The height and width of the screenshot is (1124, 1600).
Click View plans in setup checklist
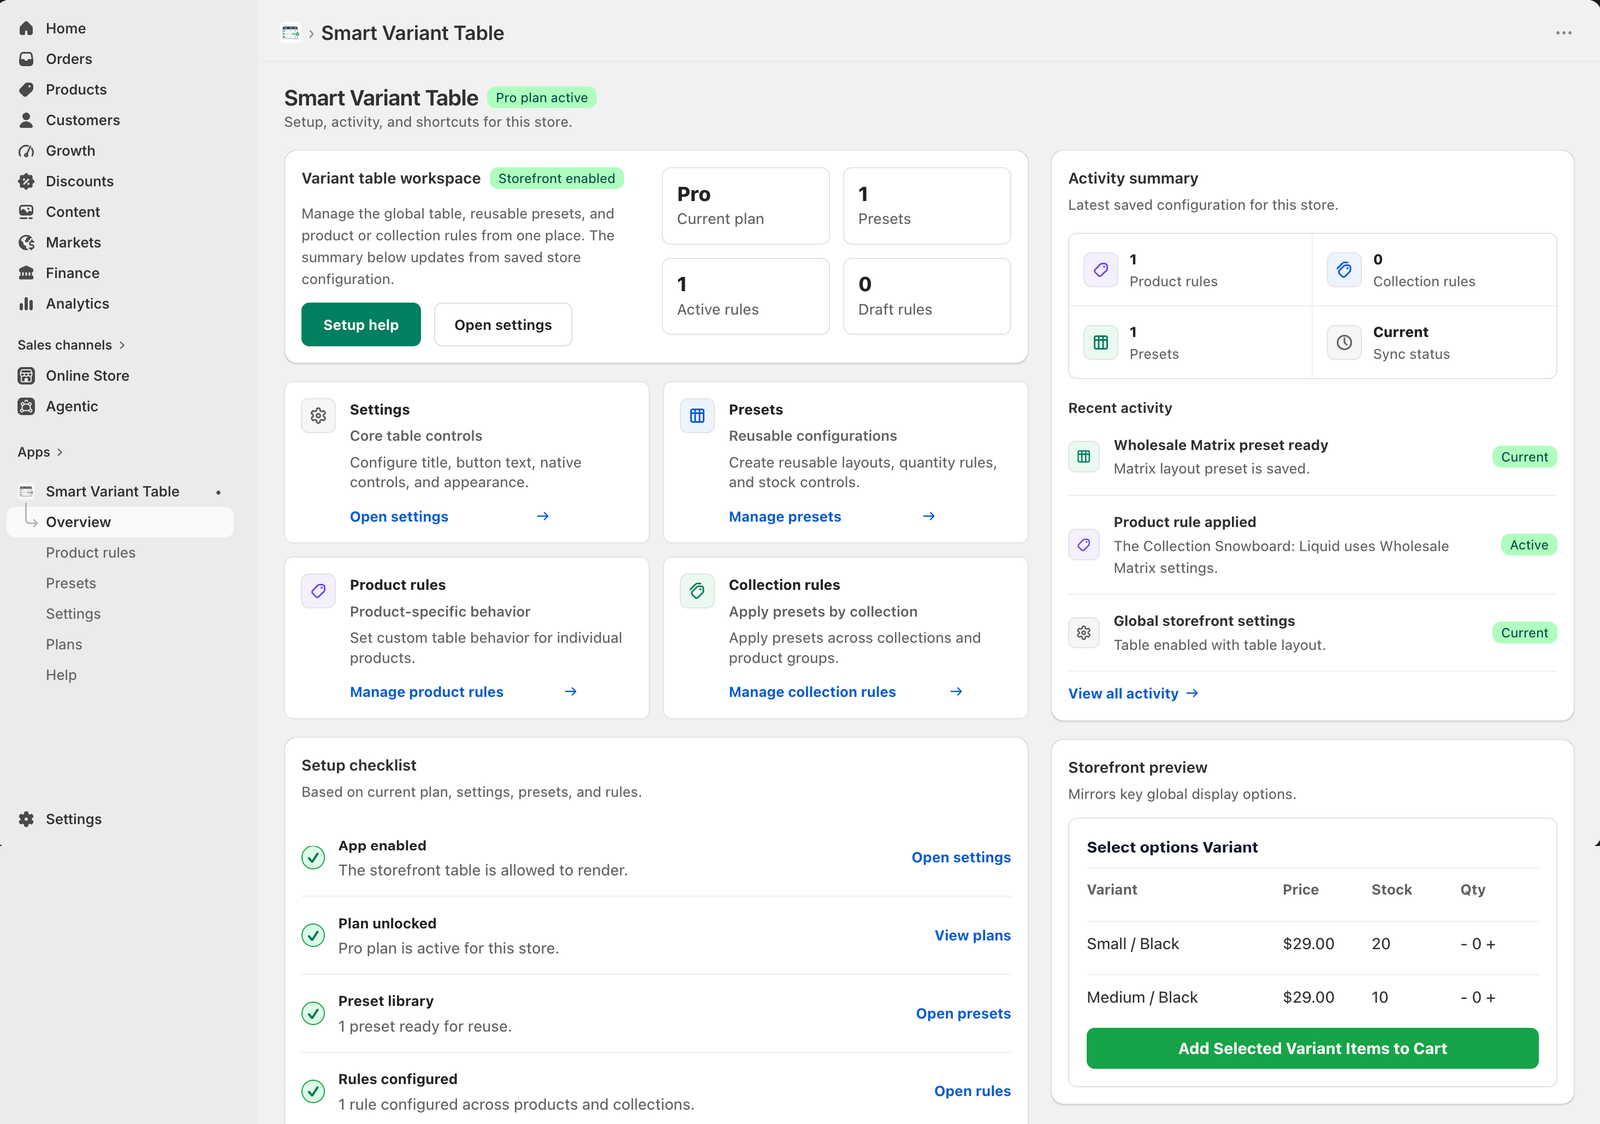tap(973, 936)
